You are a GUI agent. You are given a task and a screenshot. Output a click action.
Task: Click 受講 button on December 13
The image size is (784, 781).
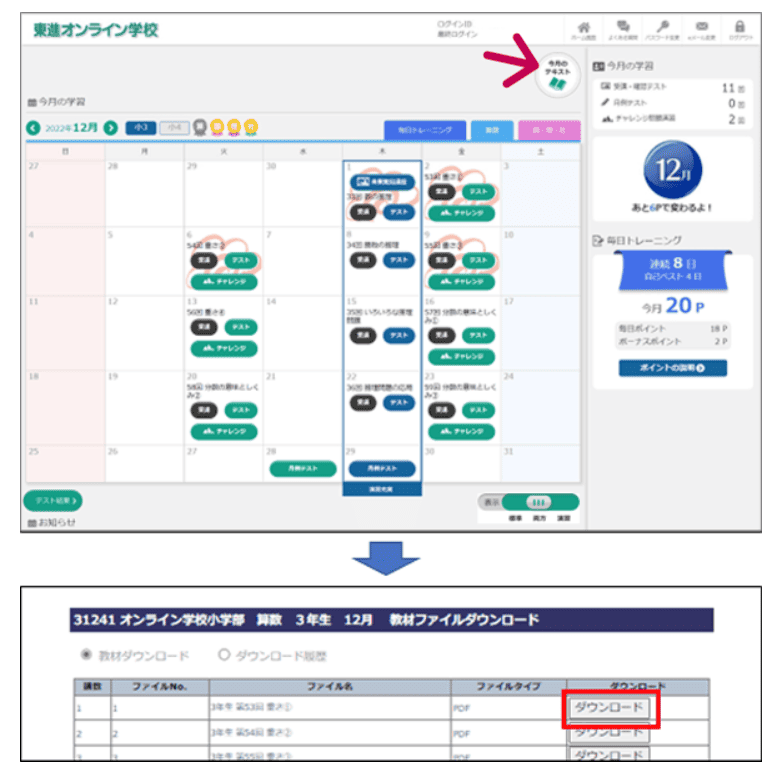204,327
